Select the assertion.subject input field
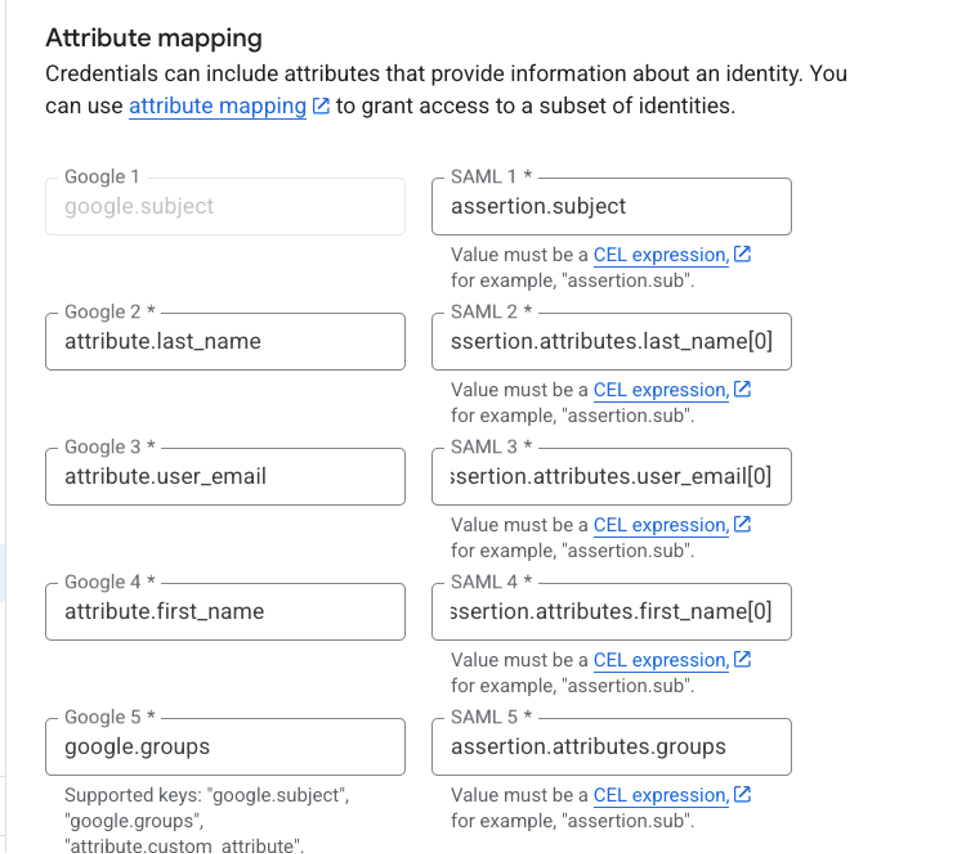The width and height of the screenshot is (977, 854). click(610, 206)
